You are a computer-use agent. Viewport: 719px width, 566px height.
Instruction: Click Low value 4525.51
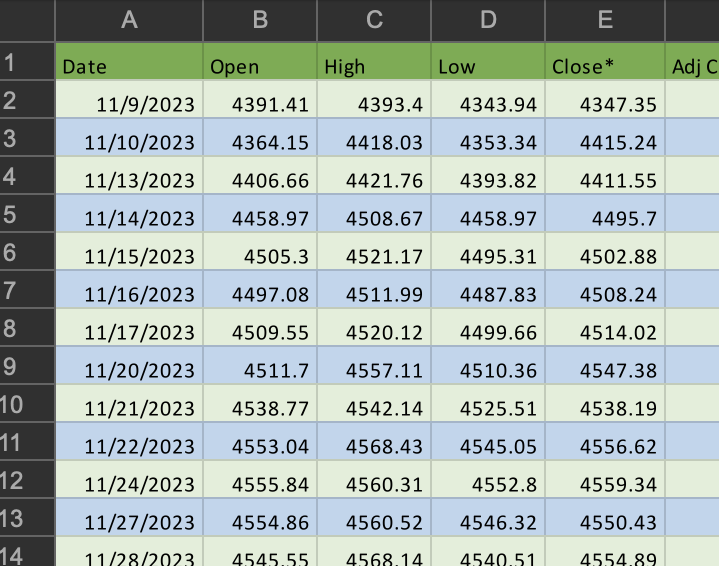tap(488, 403)
